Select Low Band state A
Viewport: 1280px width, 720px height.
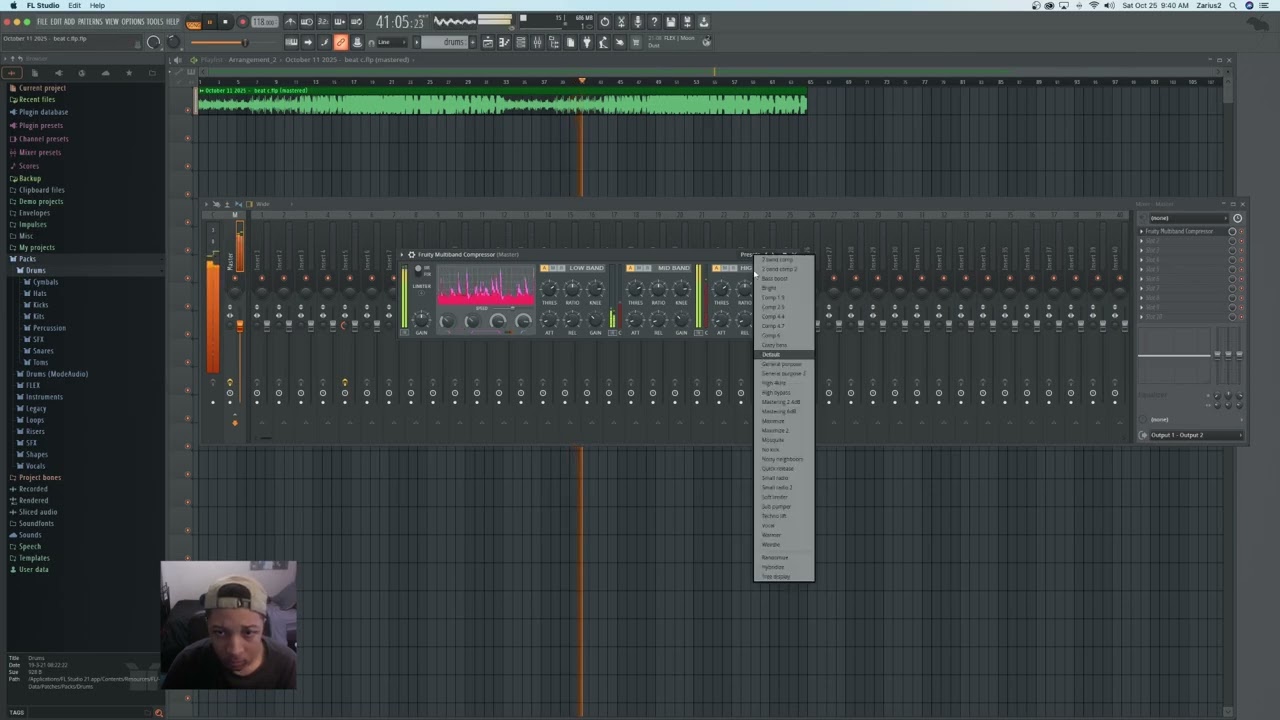(x=545, y=268)
